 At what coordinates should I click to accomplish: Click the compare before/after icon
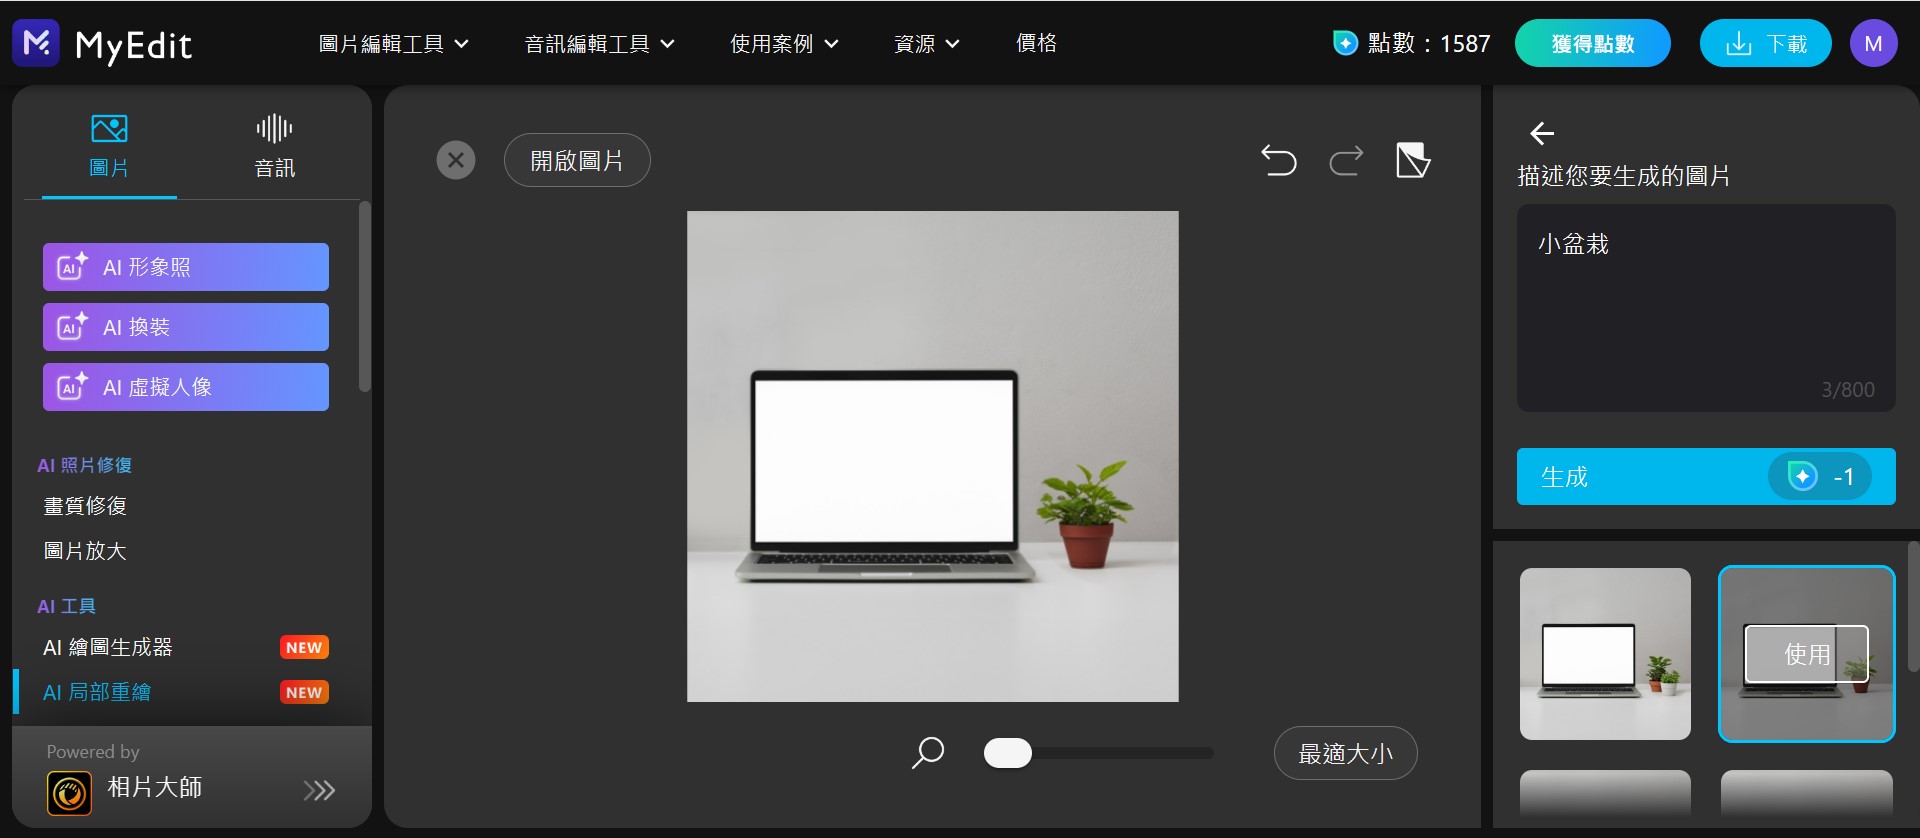pos(1413,160)
